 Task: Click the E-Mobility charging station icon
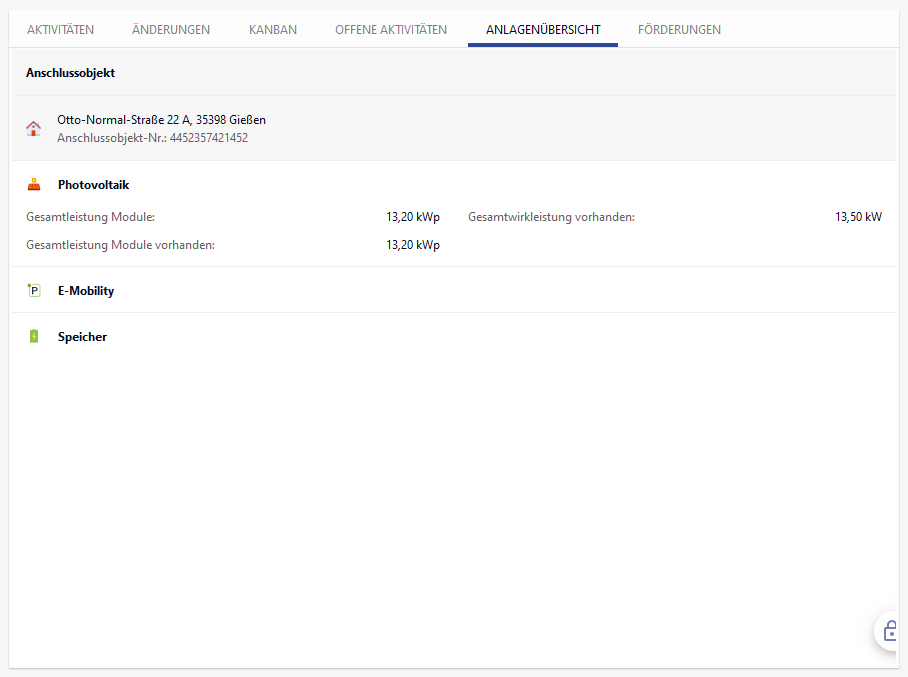point(34,291)
